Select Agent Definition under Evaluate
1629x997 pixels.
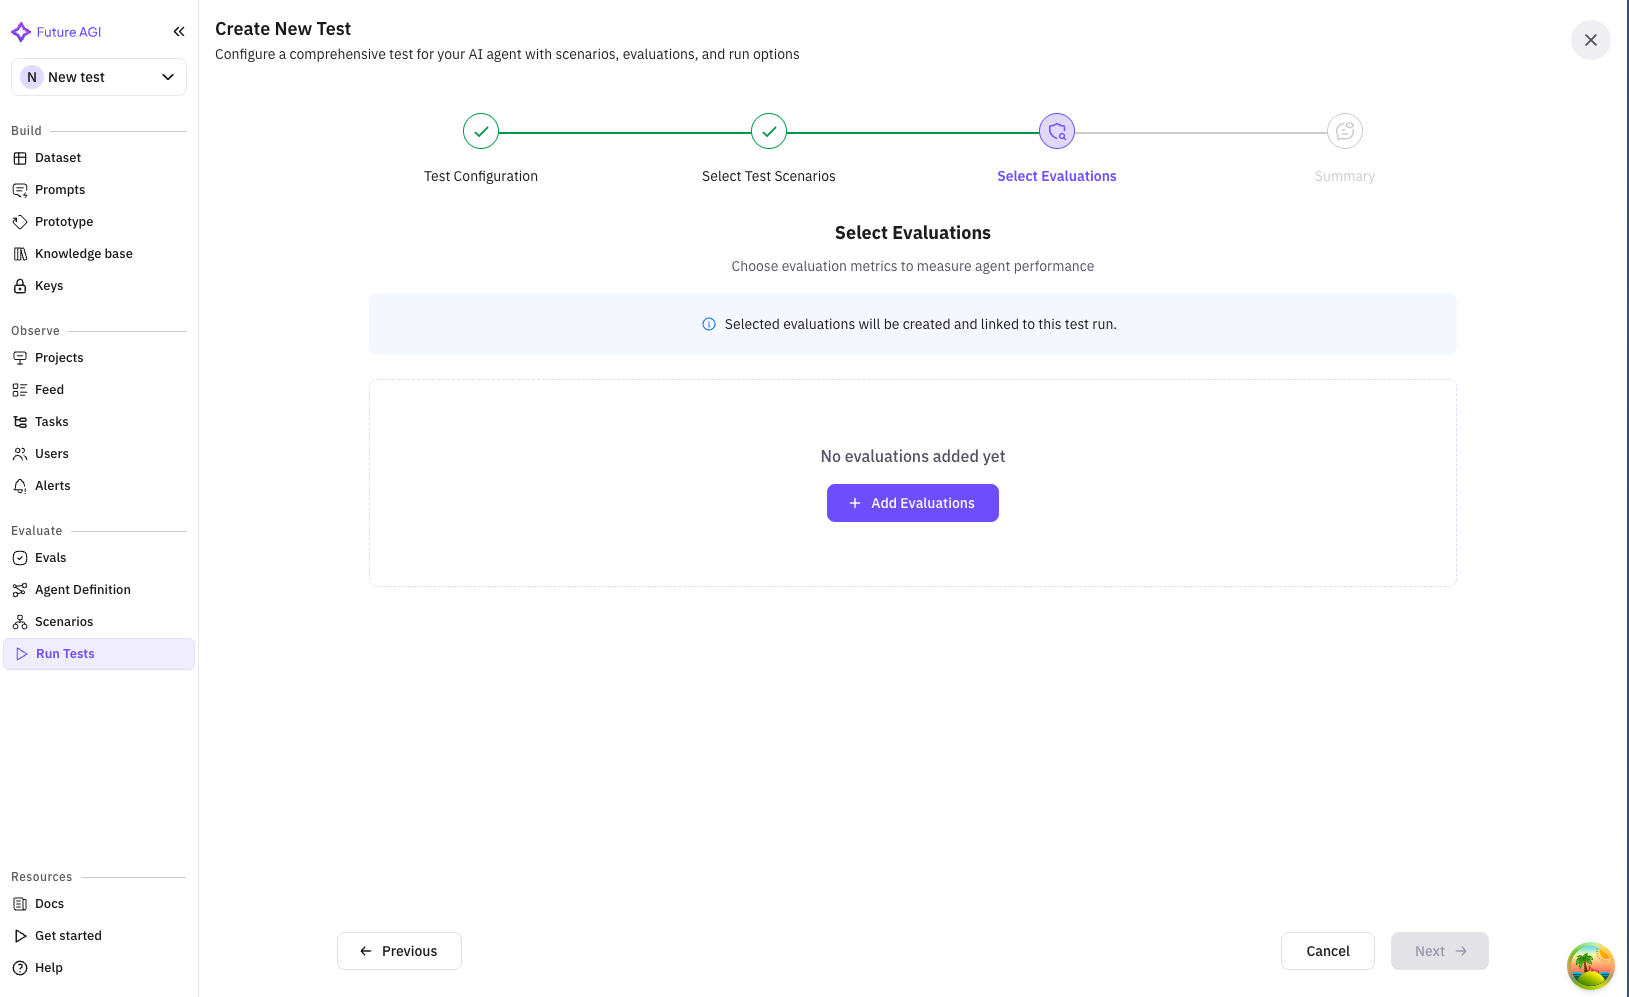click(82, 589)
